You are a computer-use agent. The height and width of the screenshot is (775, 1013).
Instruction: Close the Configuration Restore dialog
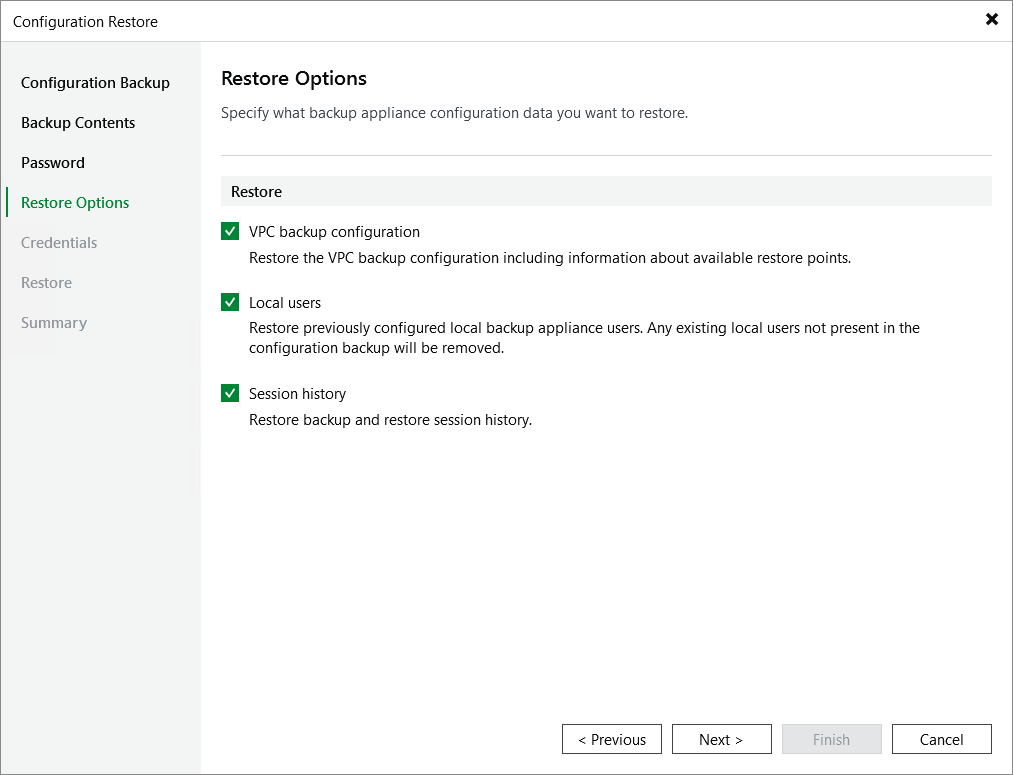(x=991, y=19)
